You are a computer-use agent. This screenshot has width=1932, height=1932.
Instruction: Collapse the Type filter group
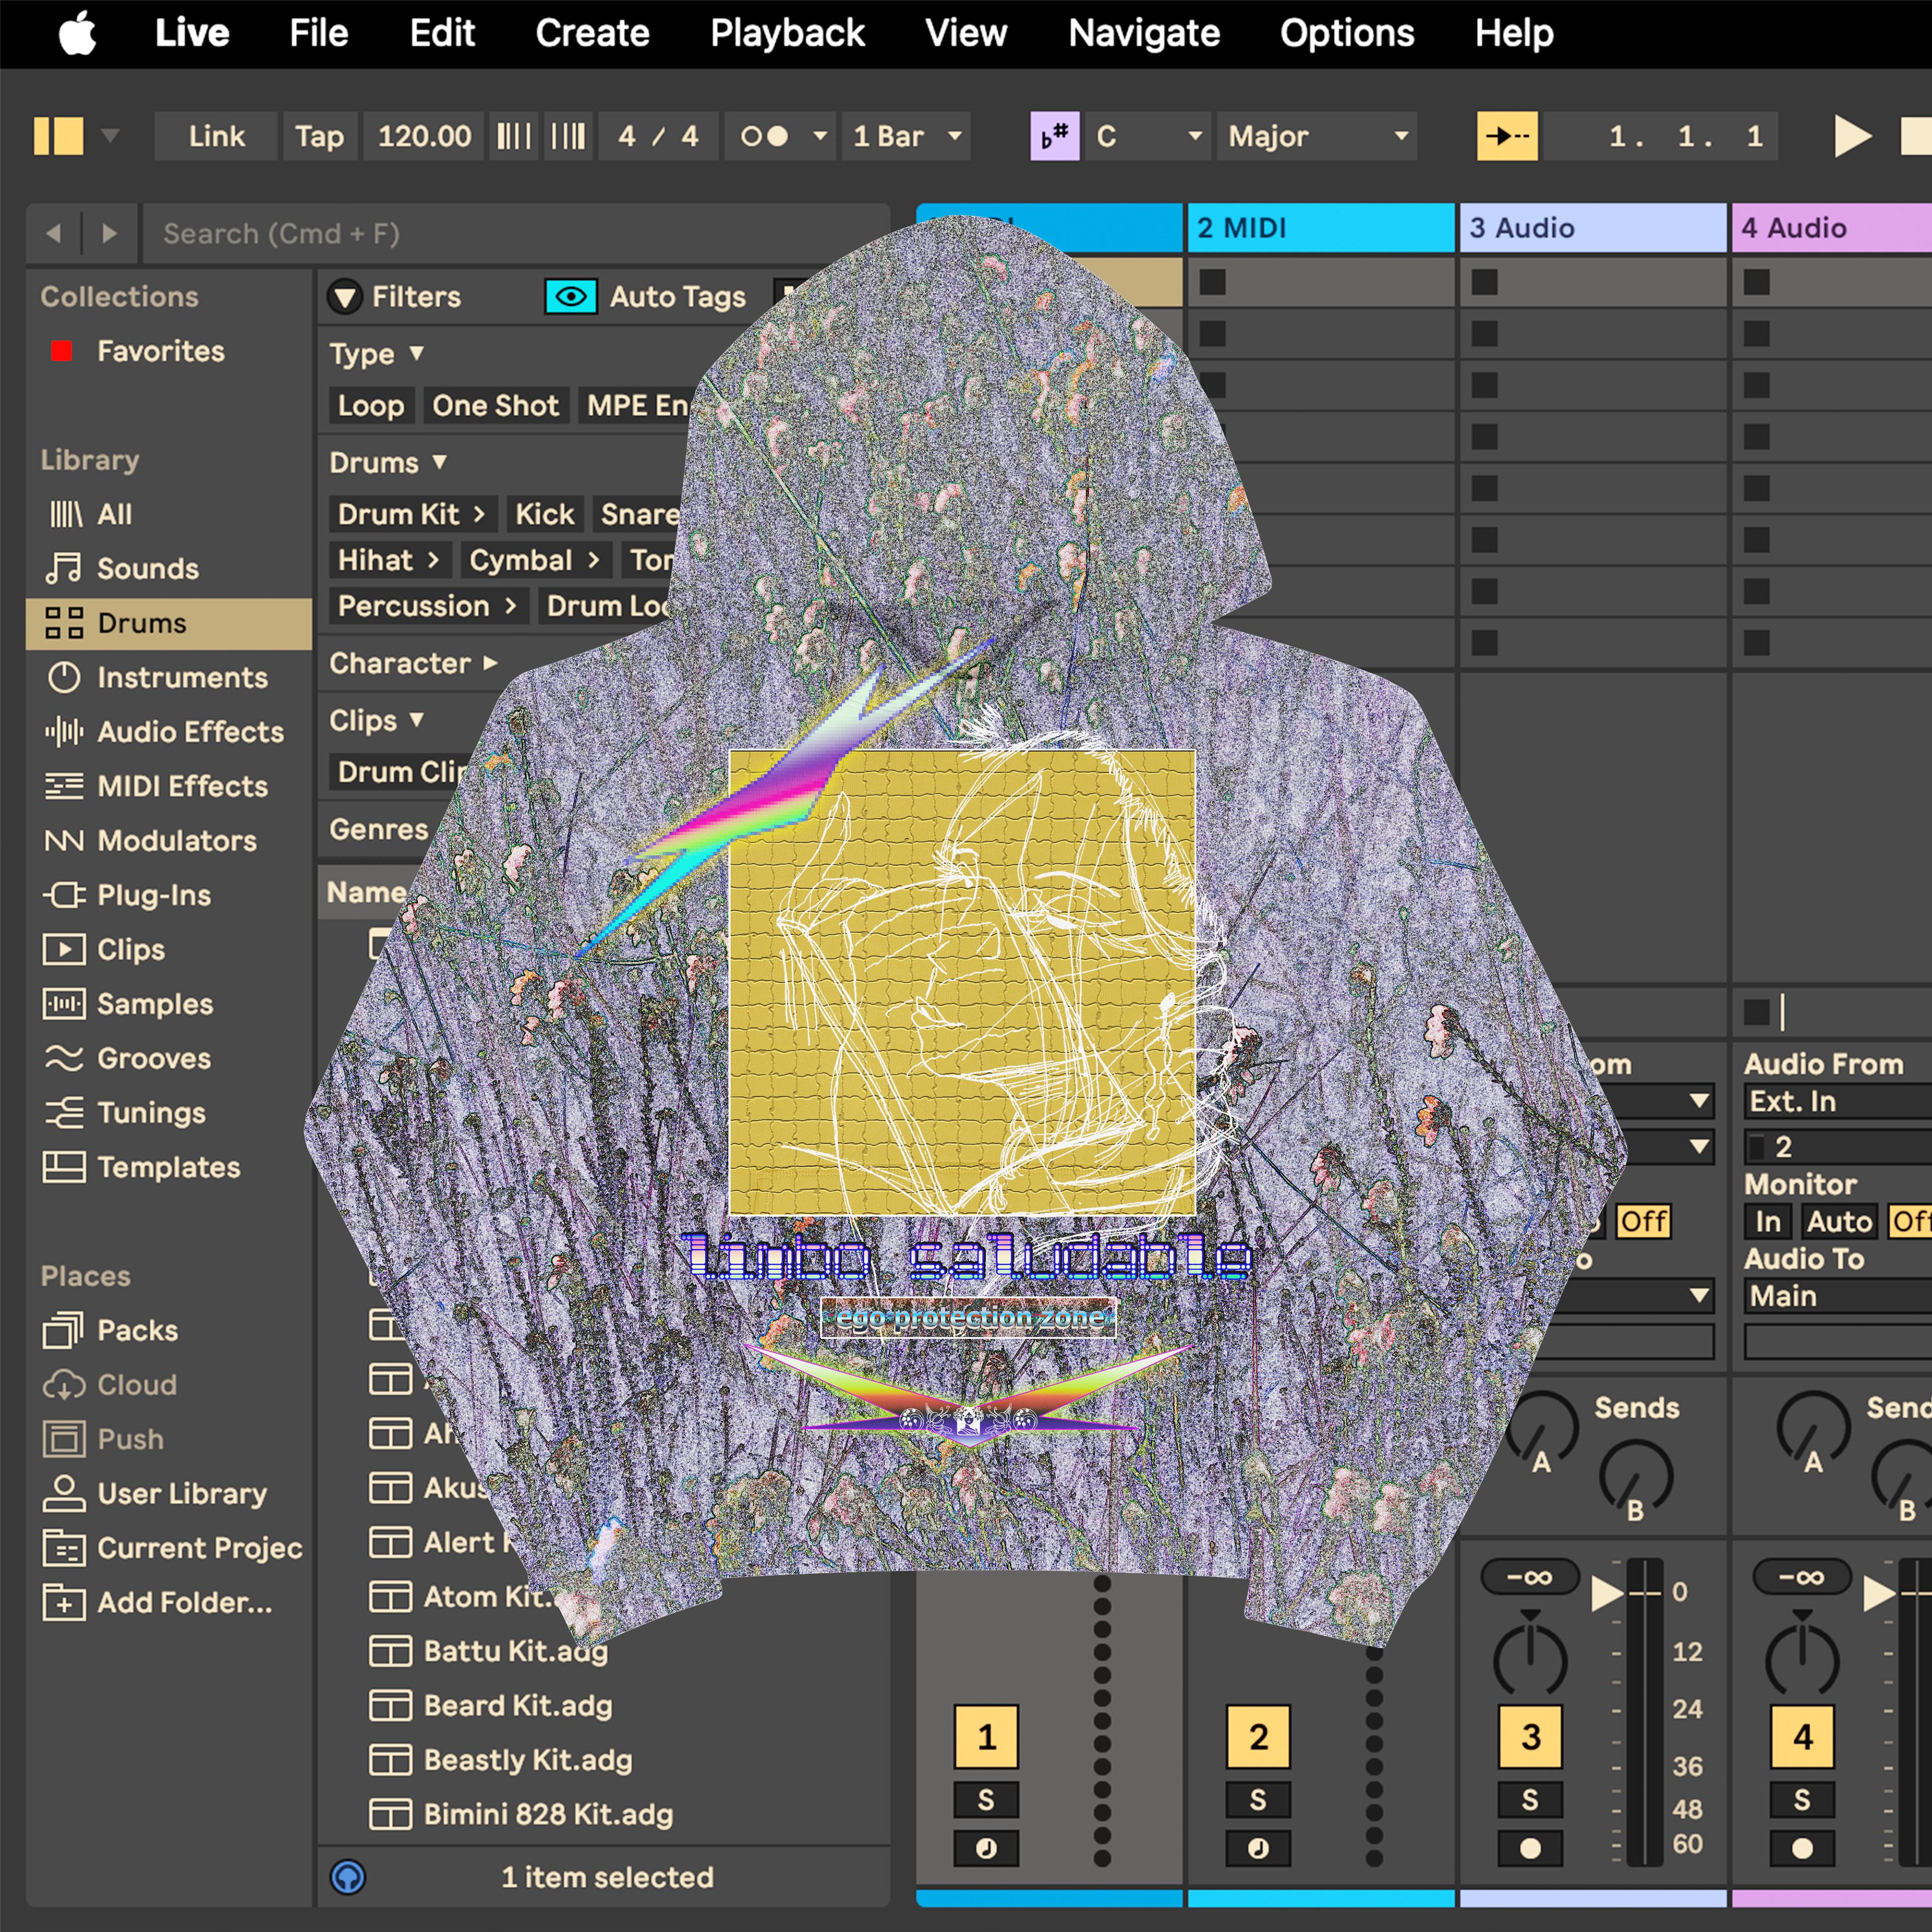pos(417,353)
